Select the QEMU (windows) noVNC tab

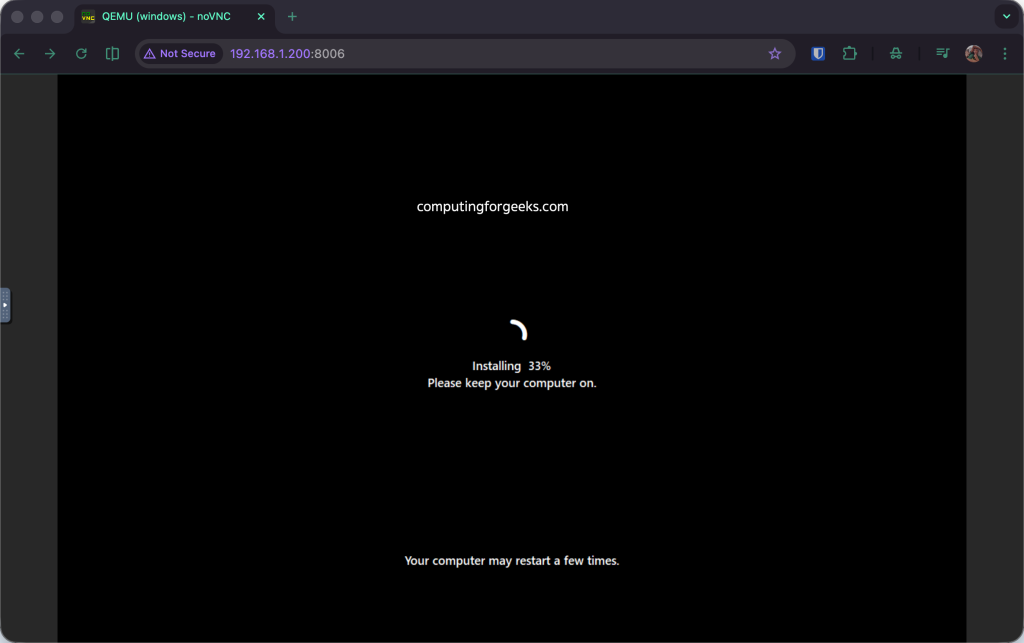click(165, 16)
